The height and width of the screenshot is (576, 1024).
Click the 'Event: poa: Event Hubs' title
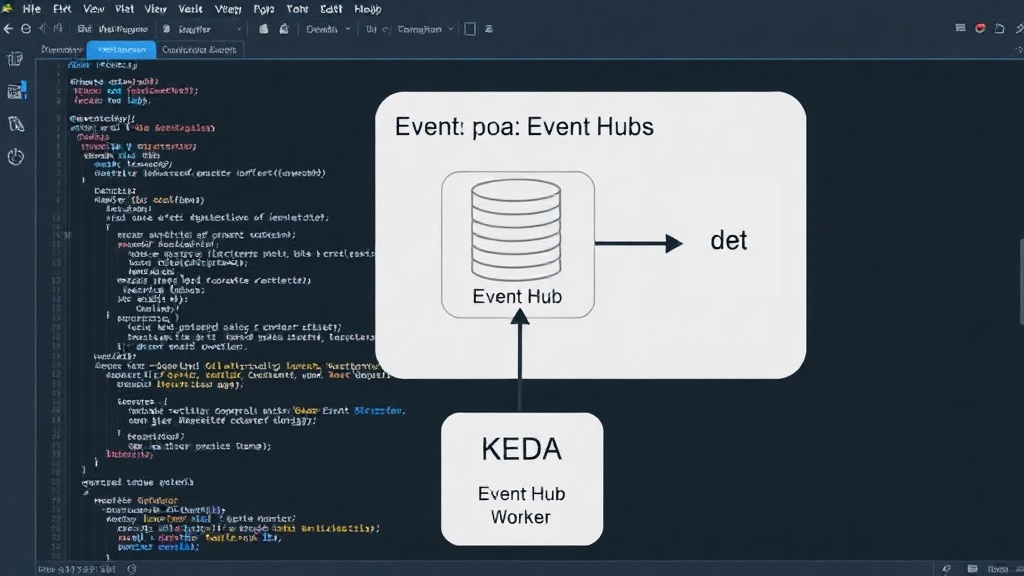coord(524,127)
